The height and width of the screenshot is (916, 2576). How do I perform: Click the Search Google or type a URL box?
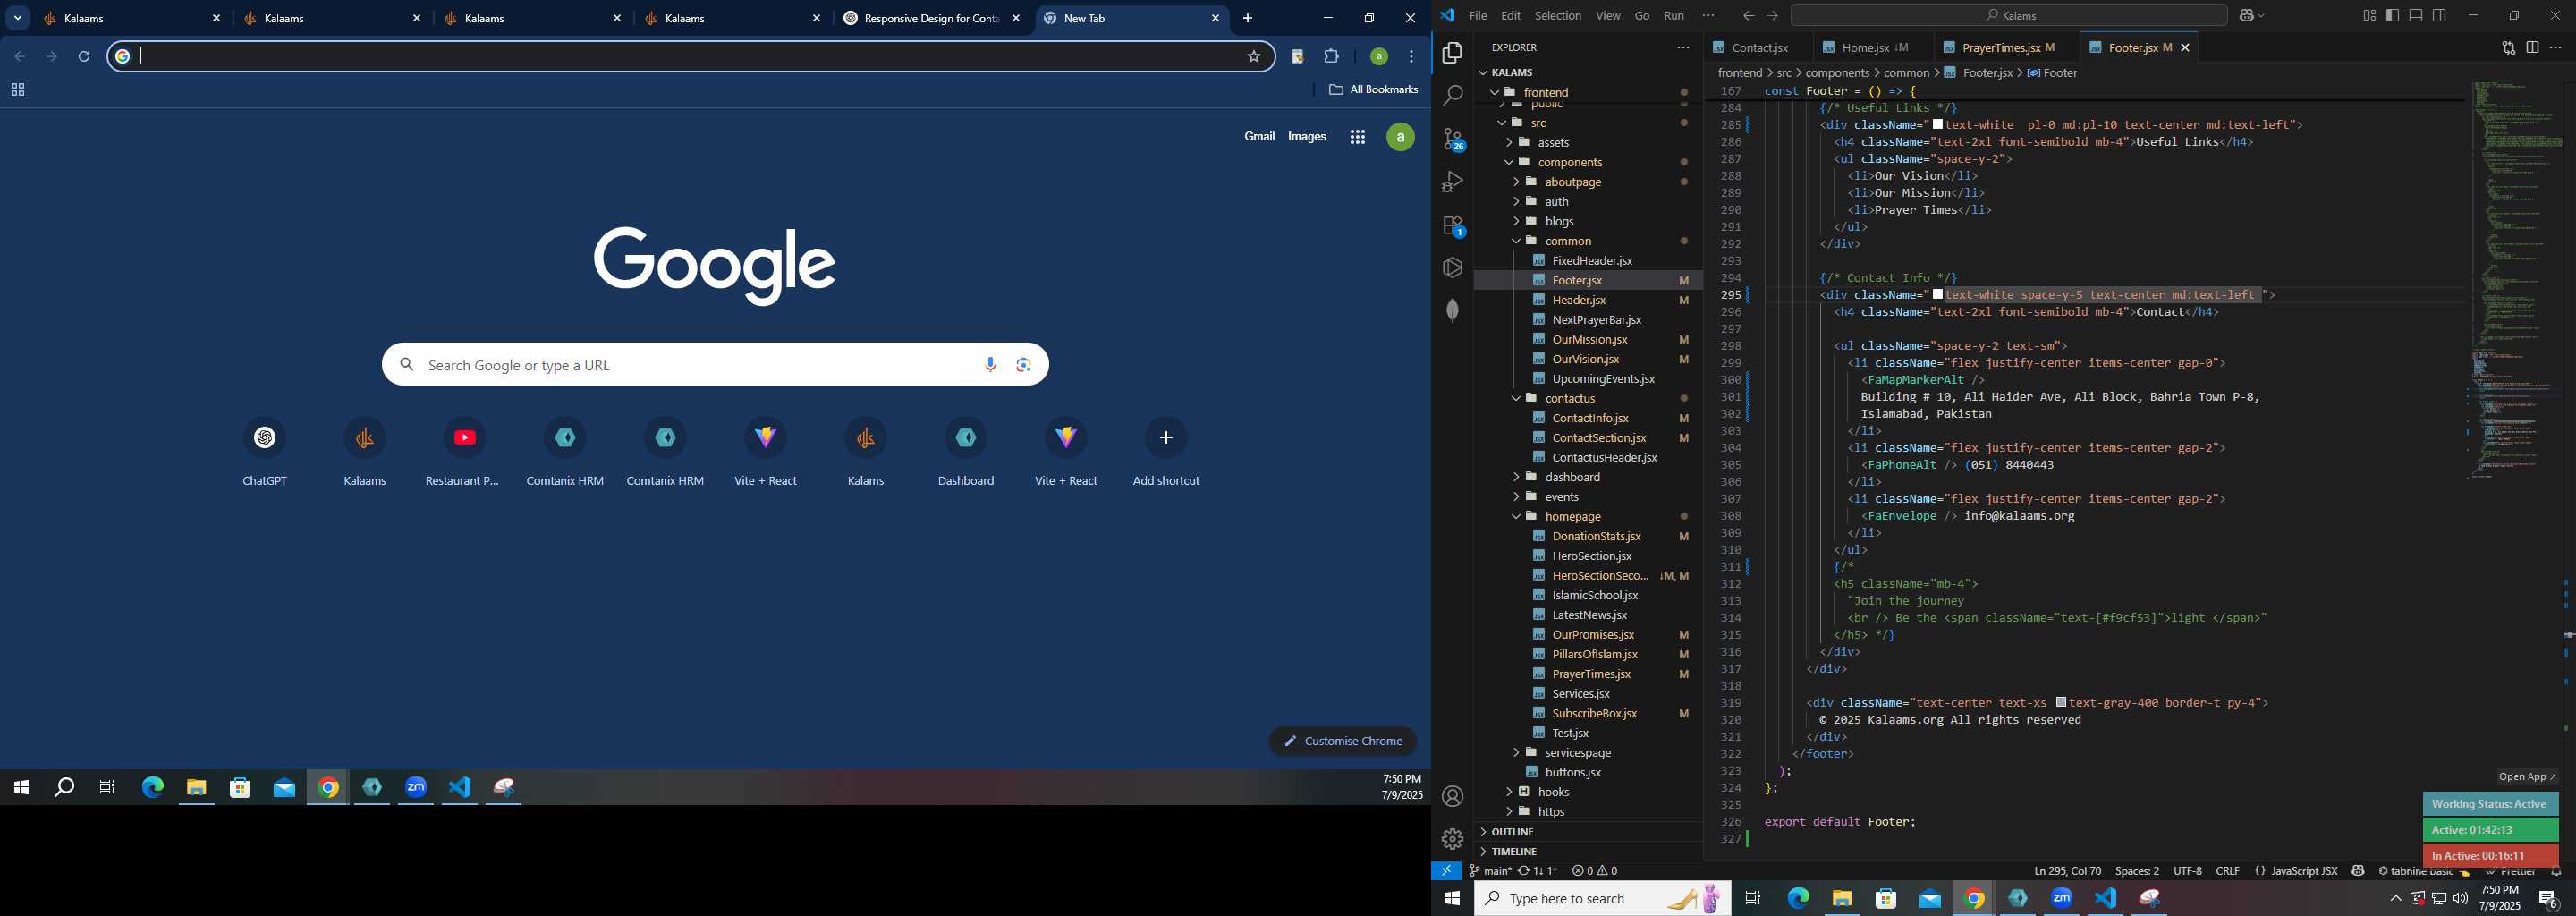715,365
